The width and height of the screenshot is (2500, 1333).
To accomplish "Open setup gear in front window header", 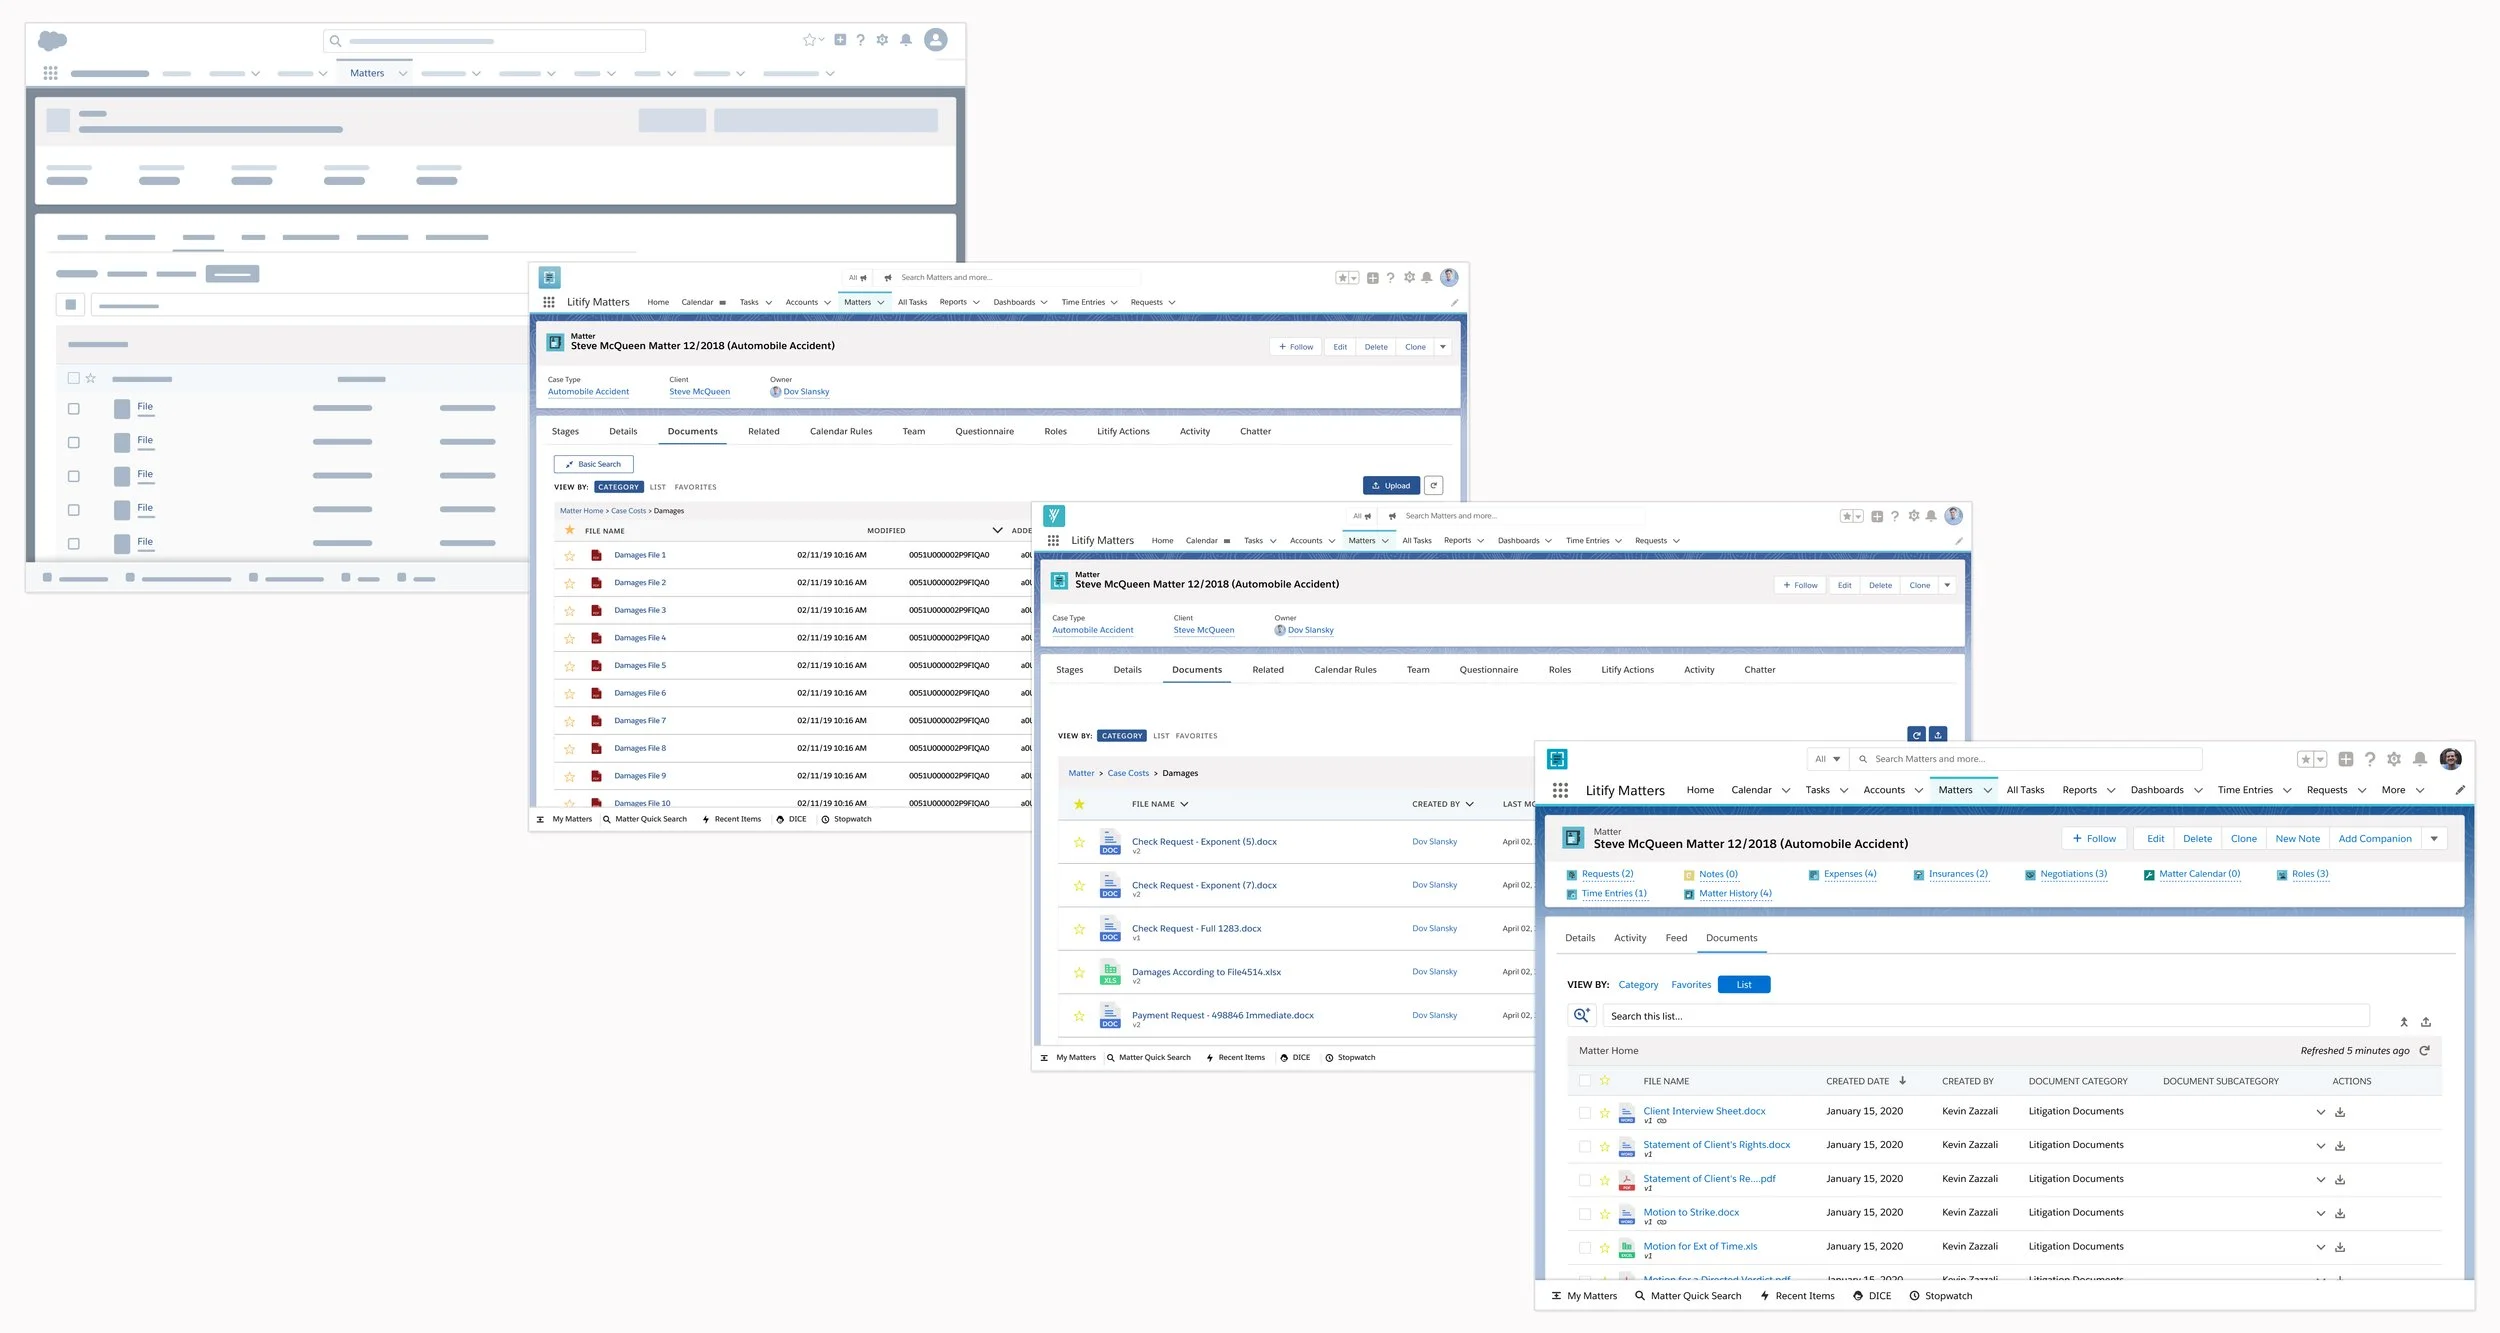I will [x=2394, y=759].
